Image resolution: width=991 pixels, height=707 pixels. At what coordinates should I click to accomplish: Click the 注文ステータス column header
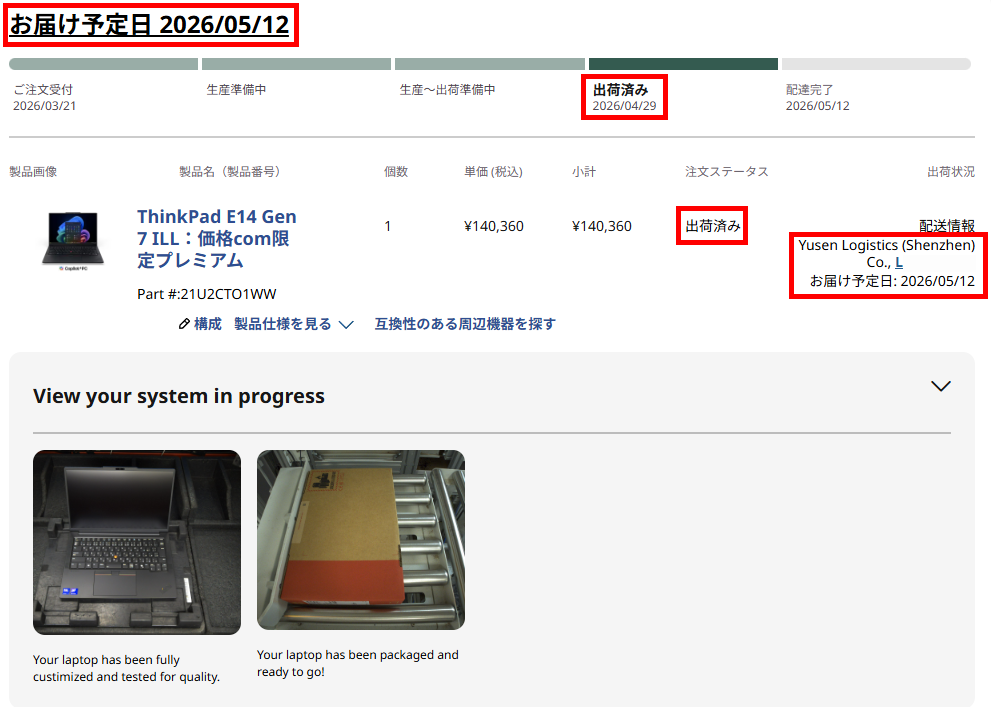[727, 172]
